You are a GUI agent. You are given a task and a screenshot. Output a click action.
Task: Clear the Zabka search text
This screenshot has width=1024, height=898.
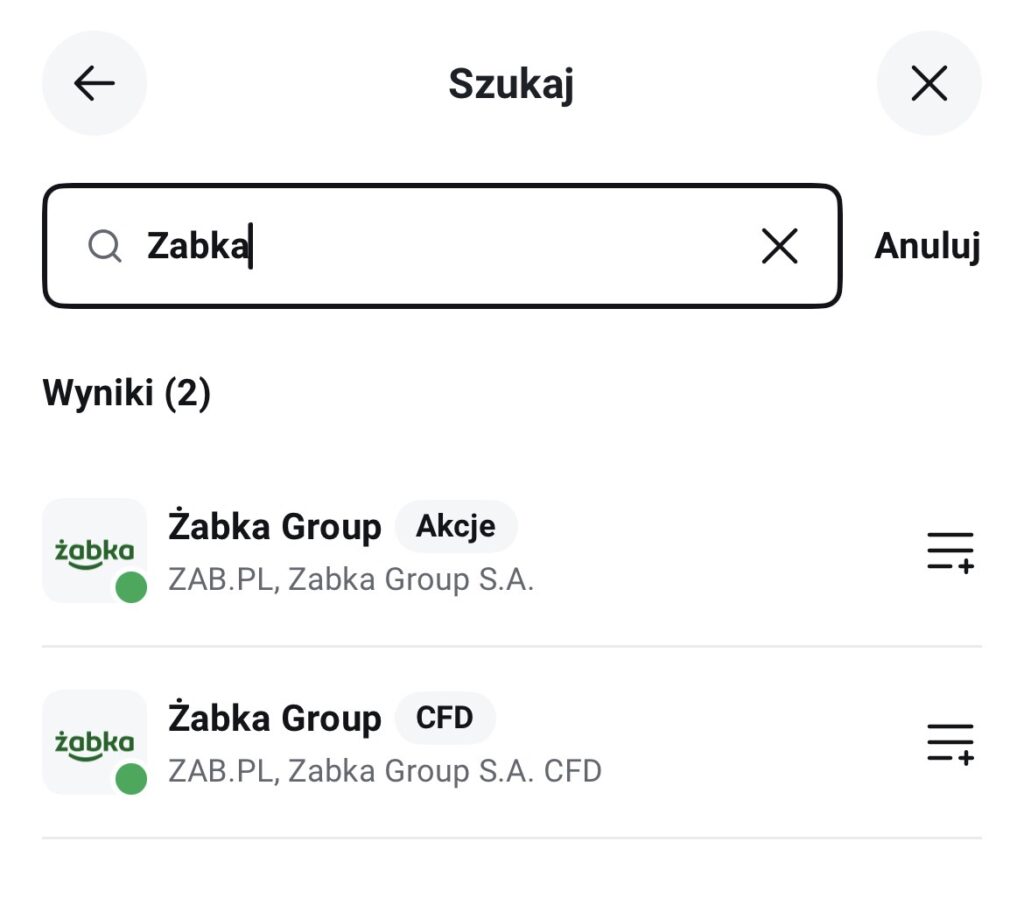[x=779, y=245]
